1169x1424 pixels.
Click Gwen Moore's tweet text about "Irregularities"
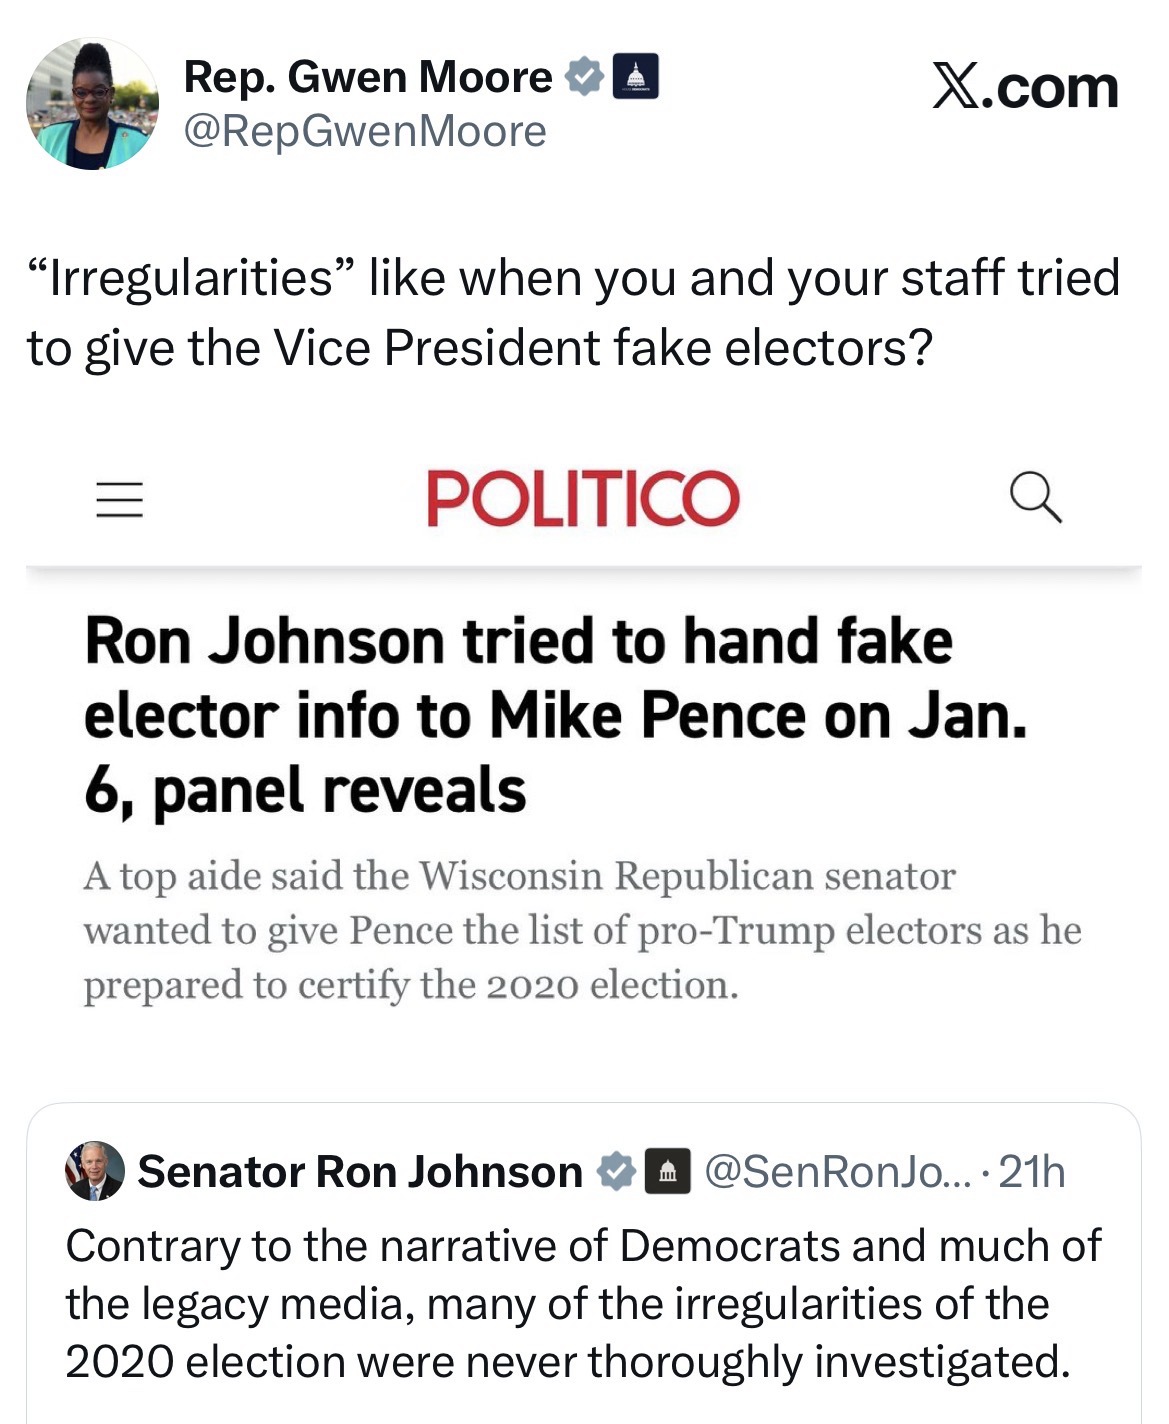pos(572,312)
